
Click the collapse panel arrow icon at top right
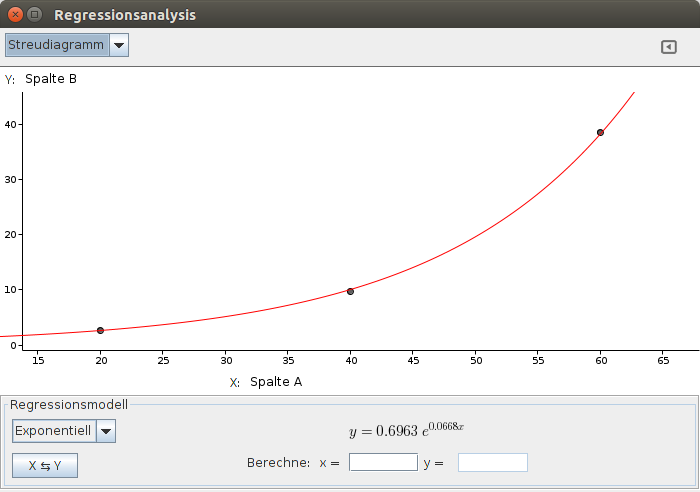pos(669,47)
